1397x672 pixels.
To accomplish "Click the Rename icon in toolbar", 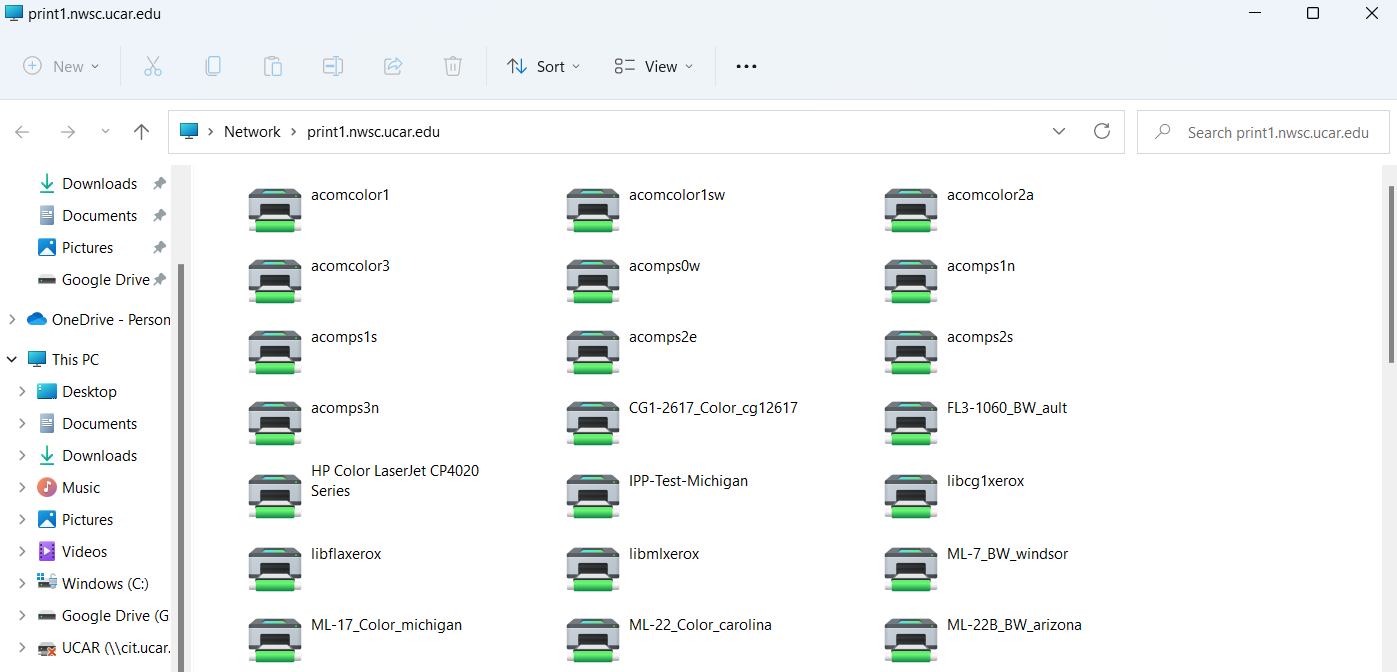I will pos(333,66).
